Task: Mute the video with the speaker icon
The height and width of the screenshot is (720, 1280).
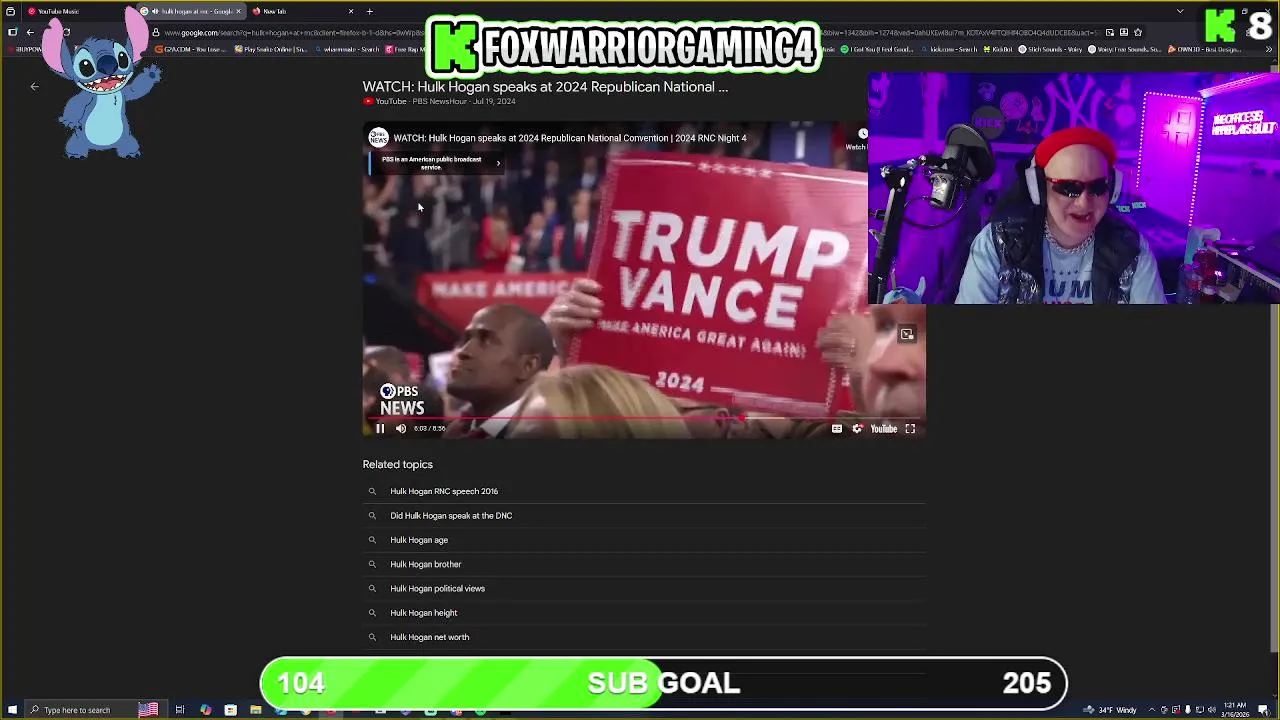Action: coord(401,428)
